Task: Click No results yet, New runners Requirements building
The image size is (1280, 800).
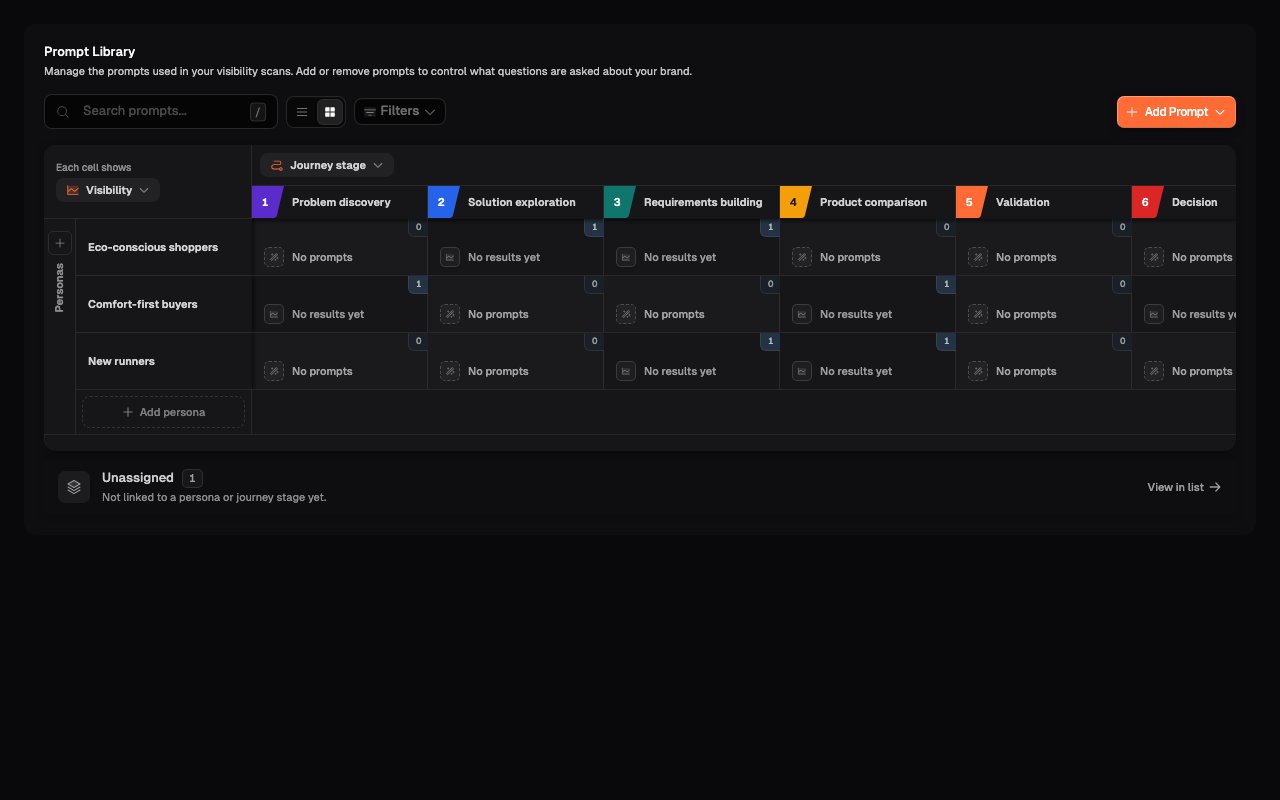Action: pyautogui.click(x=680, y=371)
